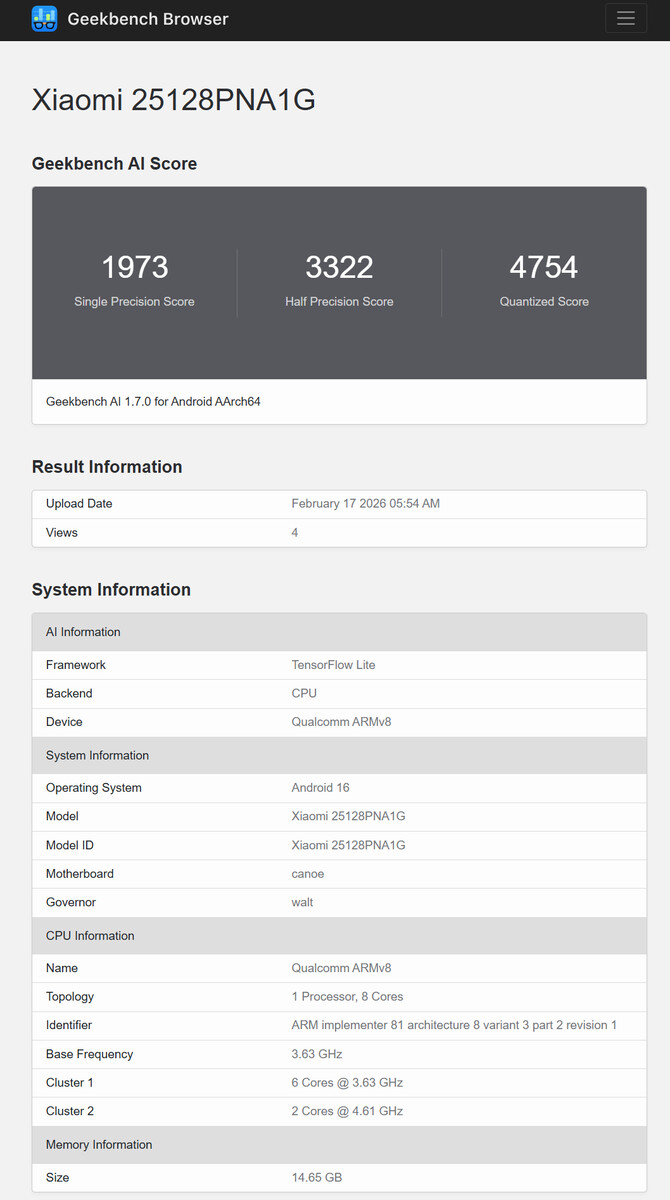The image size is (670, 1200).
Task: Click the 3322 Half Precision Score
Action: [x=339, y=268]
